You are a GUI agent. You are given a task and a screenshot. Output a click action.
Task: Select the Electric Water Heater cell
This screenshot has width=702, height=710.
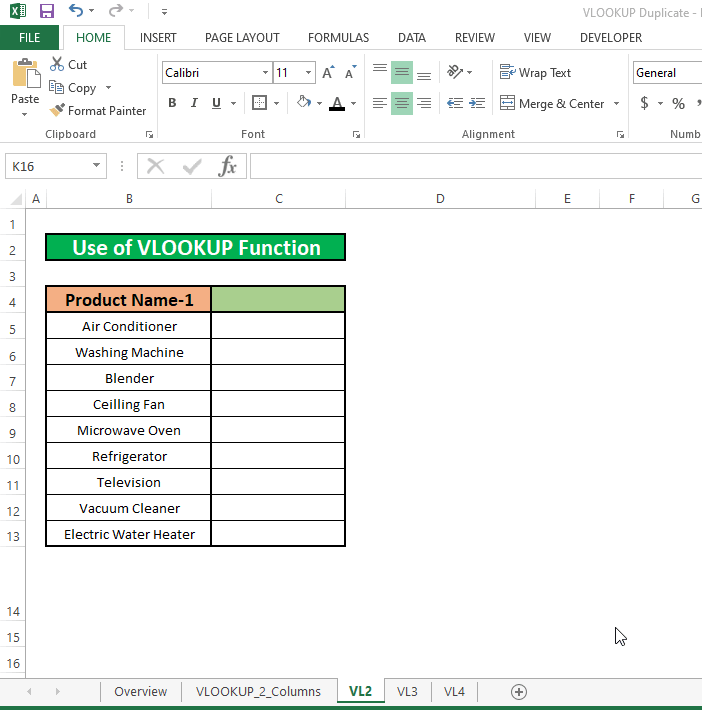point(129,534)
